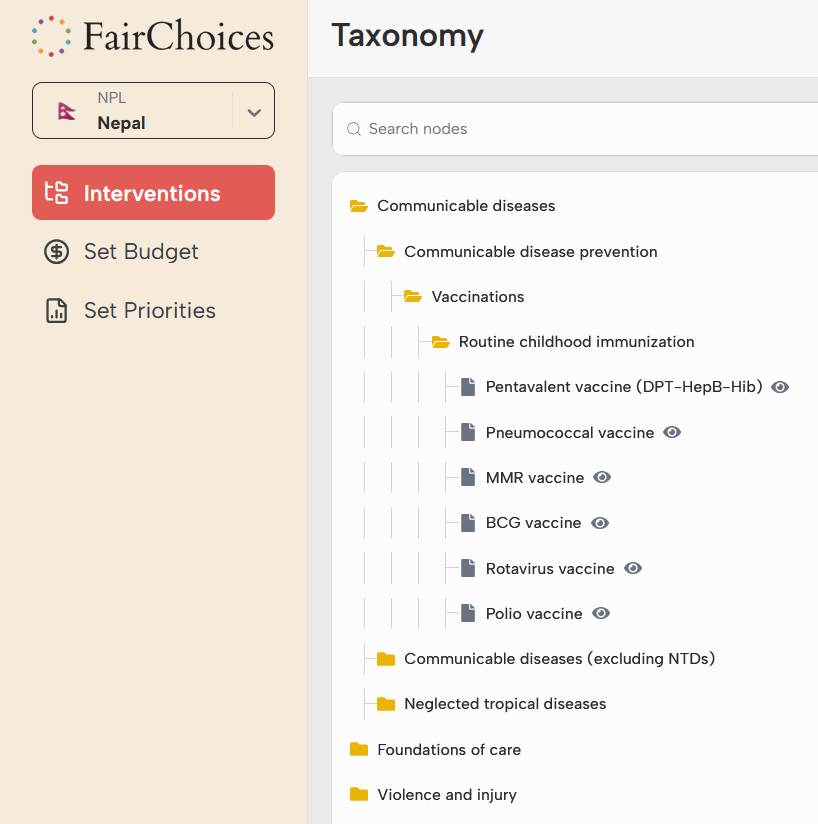Click the search magnifier icon
This screenshot has height=824, width=818.
[353, 129]
